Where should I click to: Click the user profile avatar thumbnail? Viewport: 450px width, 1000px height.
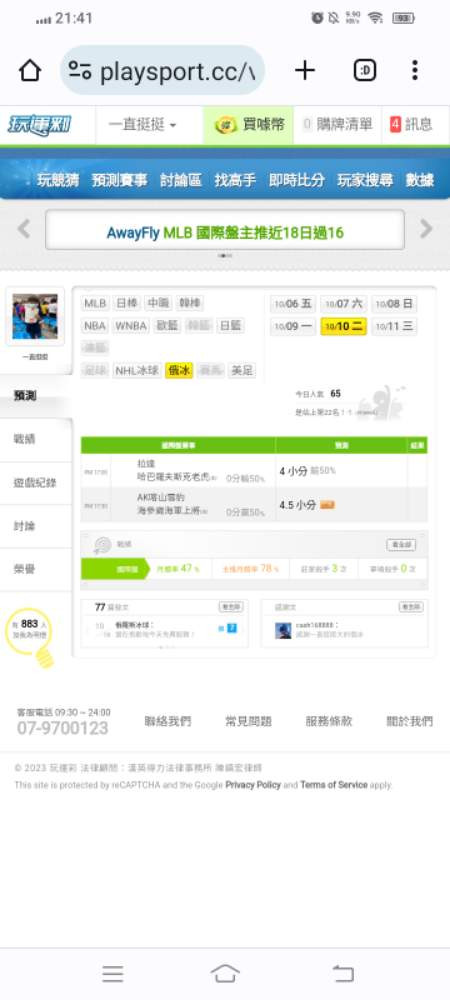click(35, 316)
